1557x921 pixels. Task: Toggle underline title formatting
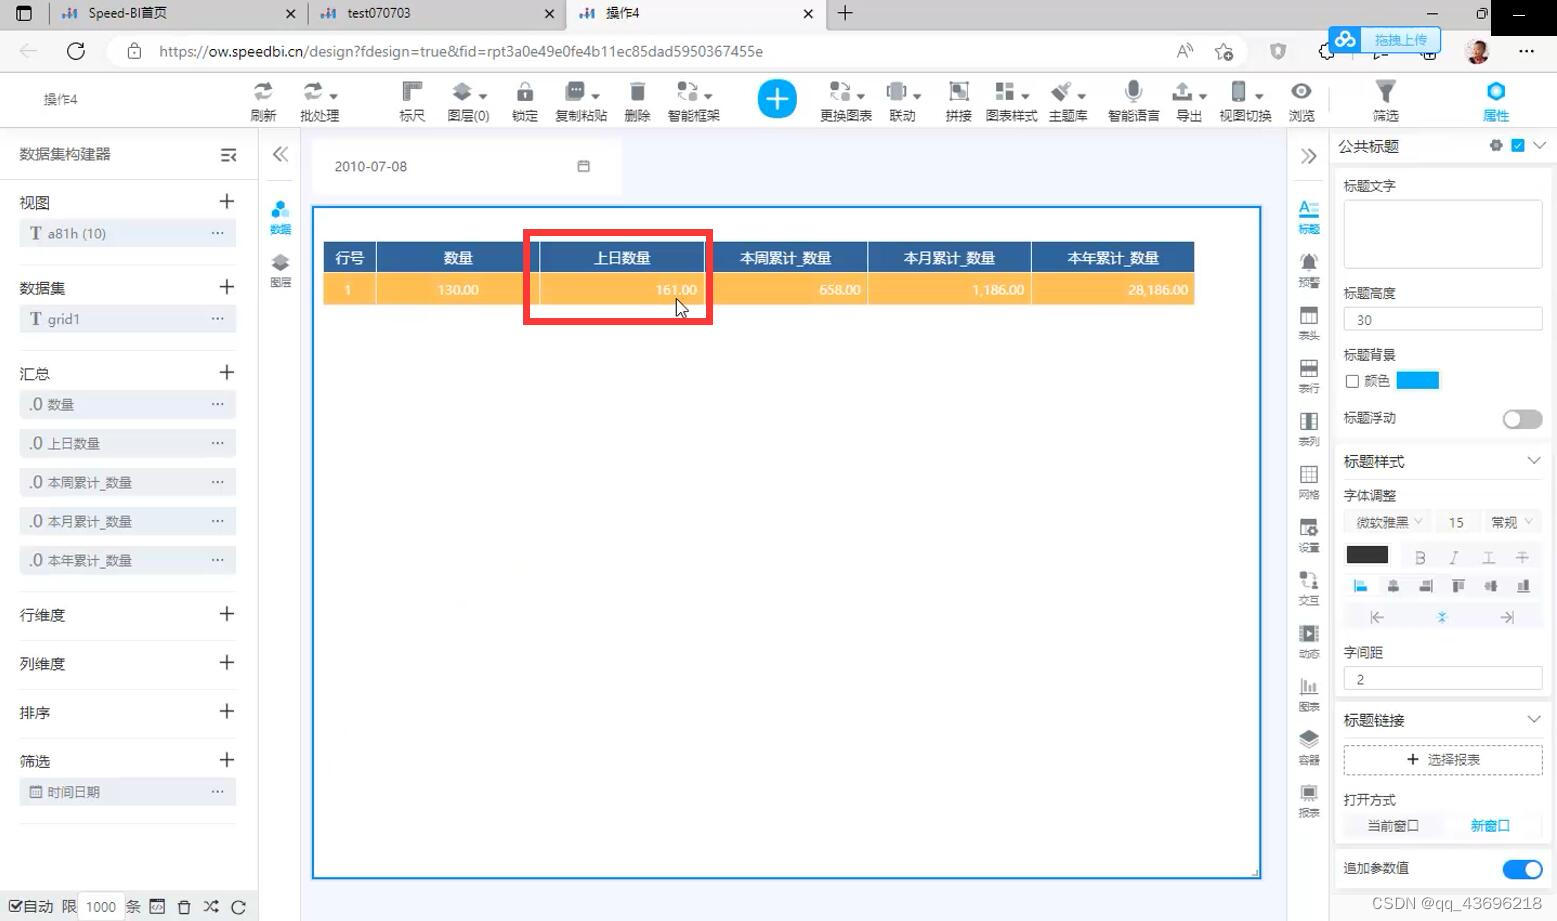(1488, 557)
